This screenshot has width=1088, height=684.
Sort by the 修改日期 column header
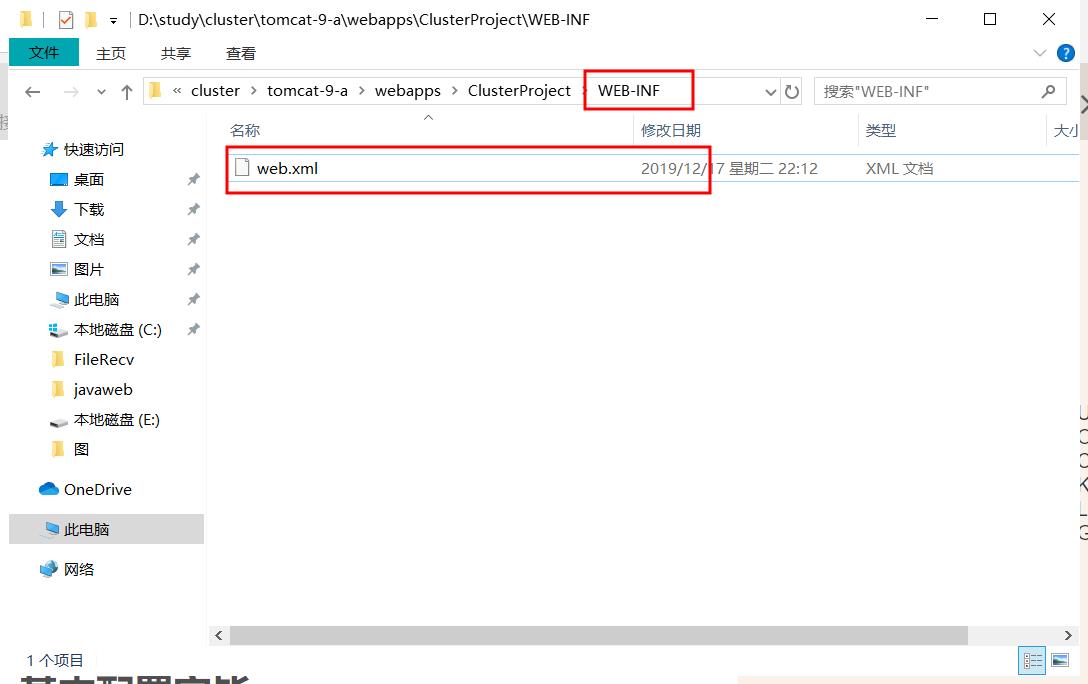(x=671, y=130)
